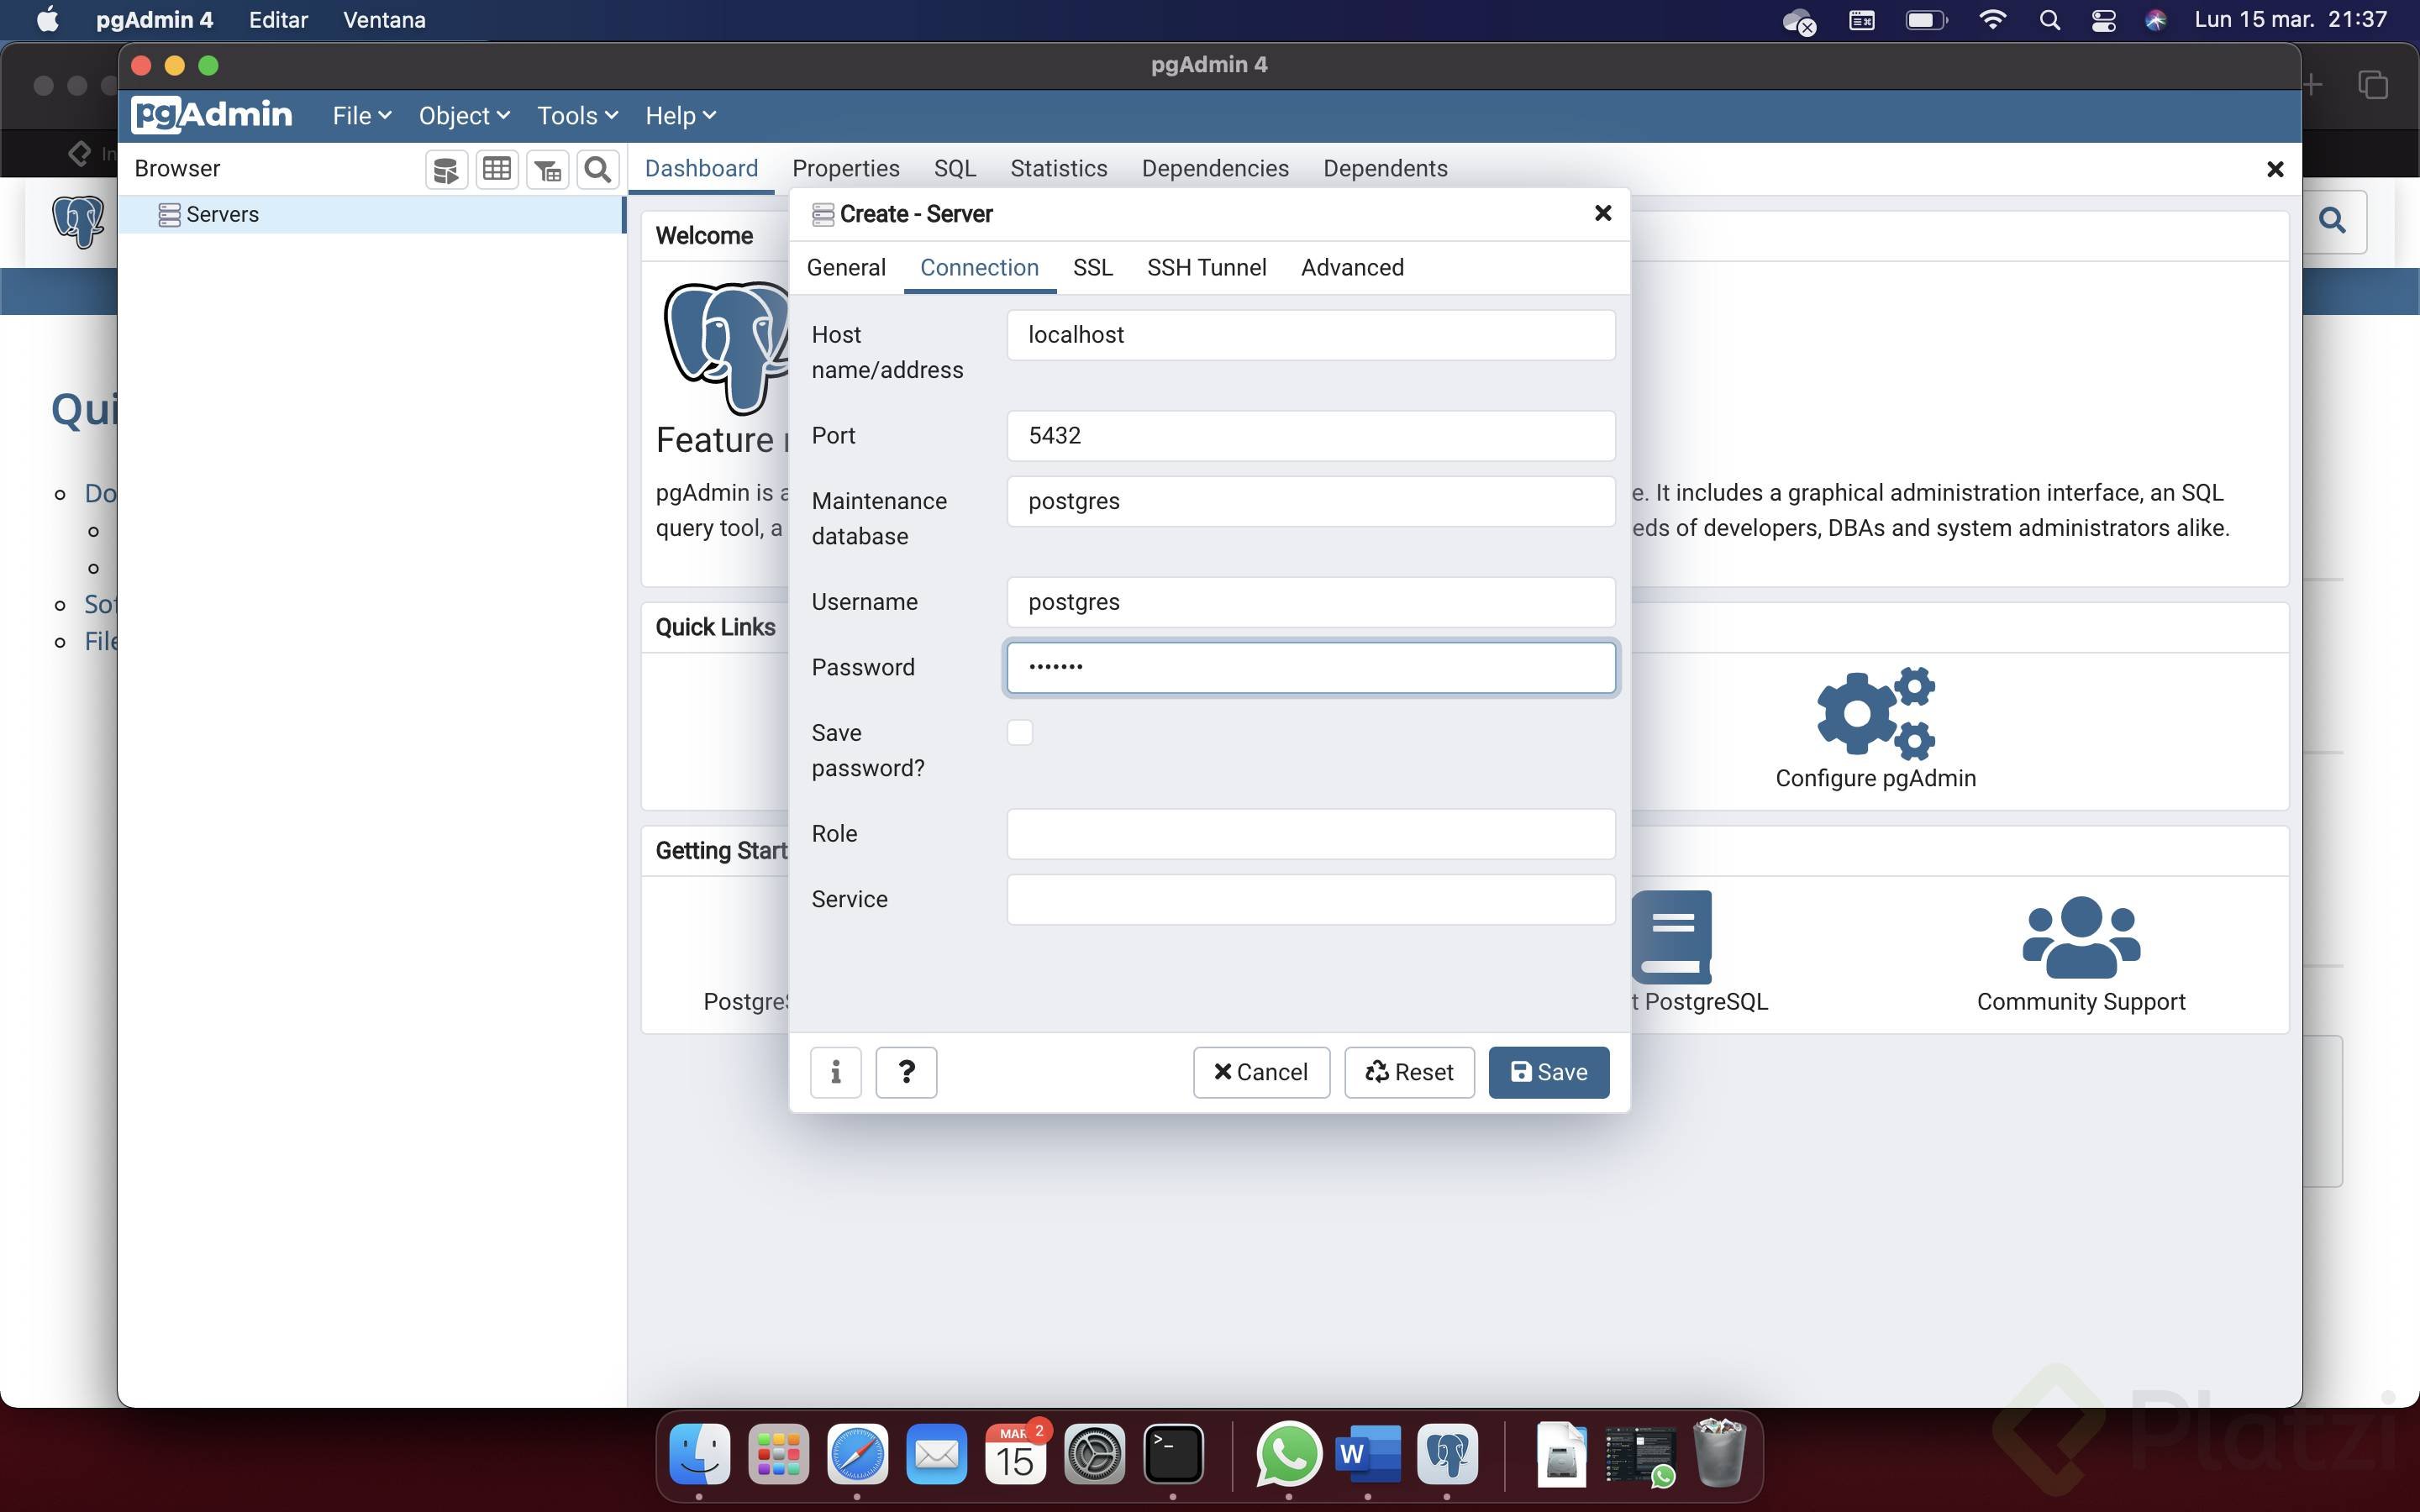2420x1512 pixels.
Task: Open the Community Support people icon
Action: 2081,937
